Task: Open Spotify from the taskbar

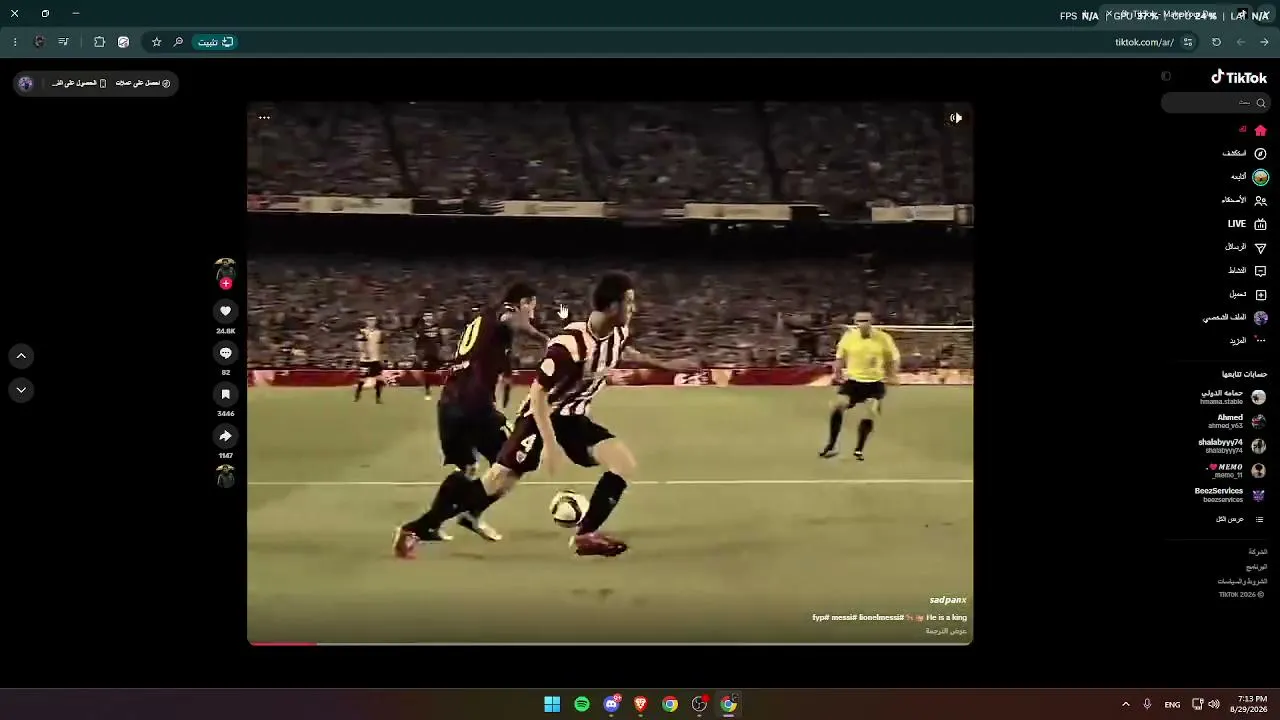Action: (x=582, y=704)
